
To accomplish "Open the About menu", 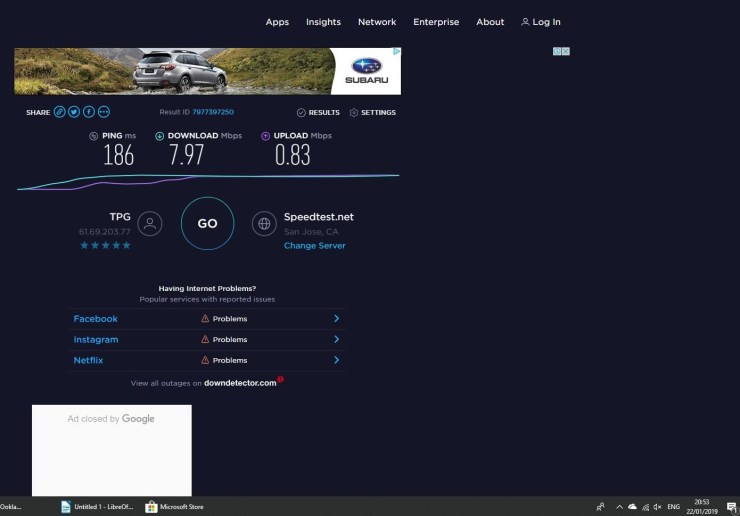I will click(490, 22).
